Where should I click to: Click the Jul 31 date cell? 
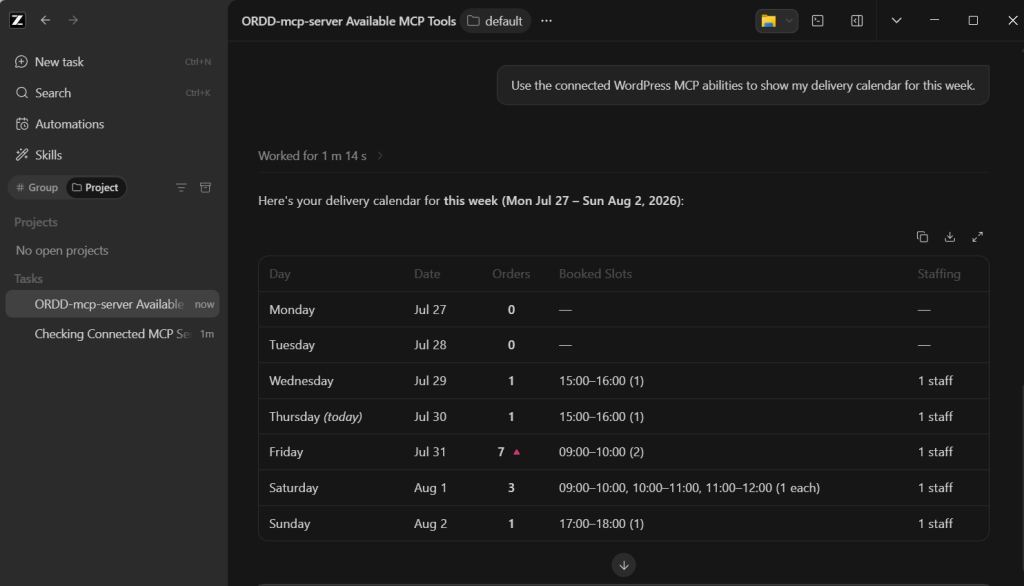pos(430,452)
